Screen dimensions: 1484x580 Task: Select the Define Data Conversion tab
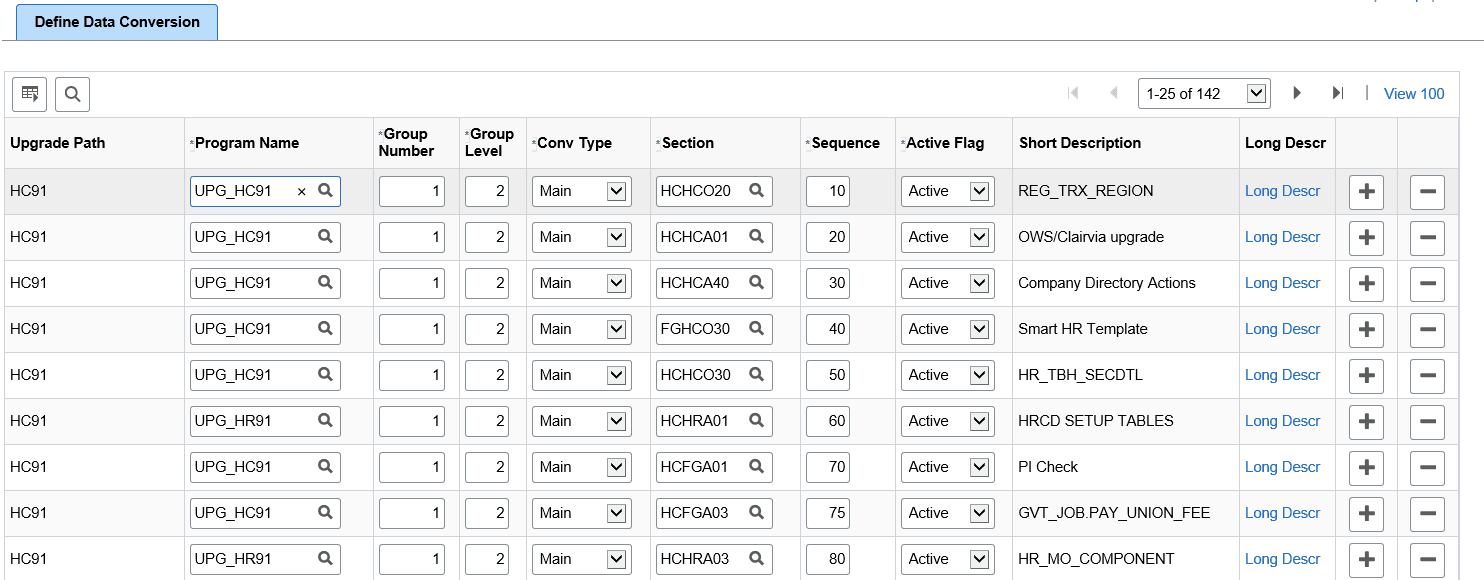(x=116, y=21)
